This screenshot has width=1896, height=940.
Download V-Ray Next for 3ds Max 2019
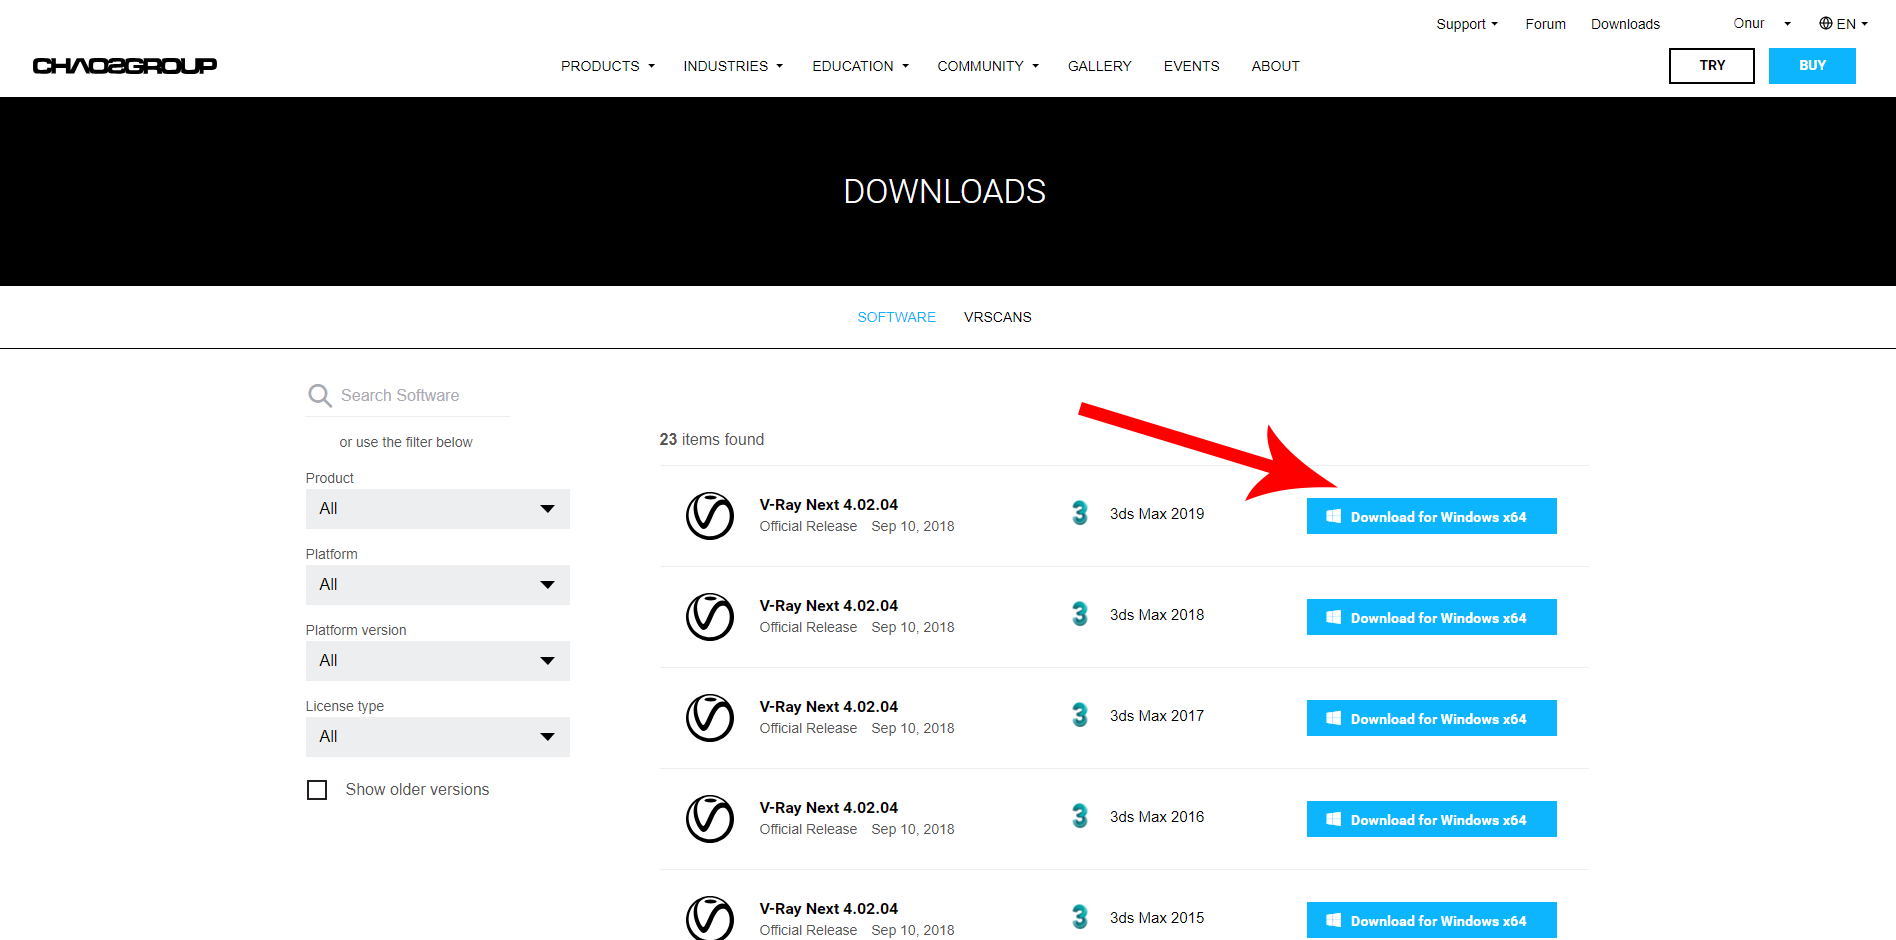click(1432, 516)
